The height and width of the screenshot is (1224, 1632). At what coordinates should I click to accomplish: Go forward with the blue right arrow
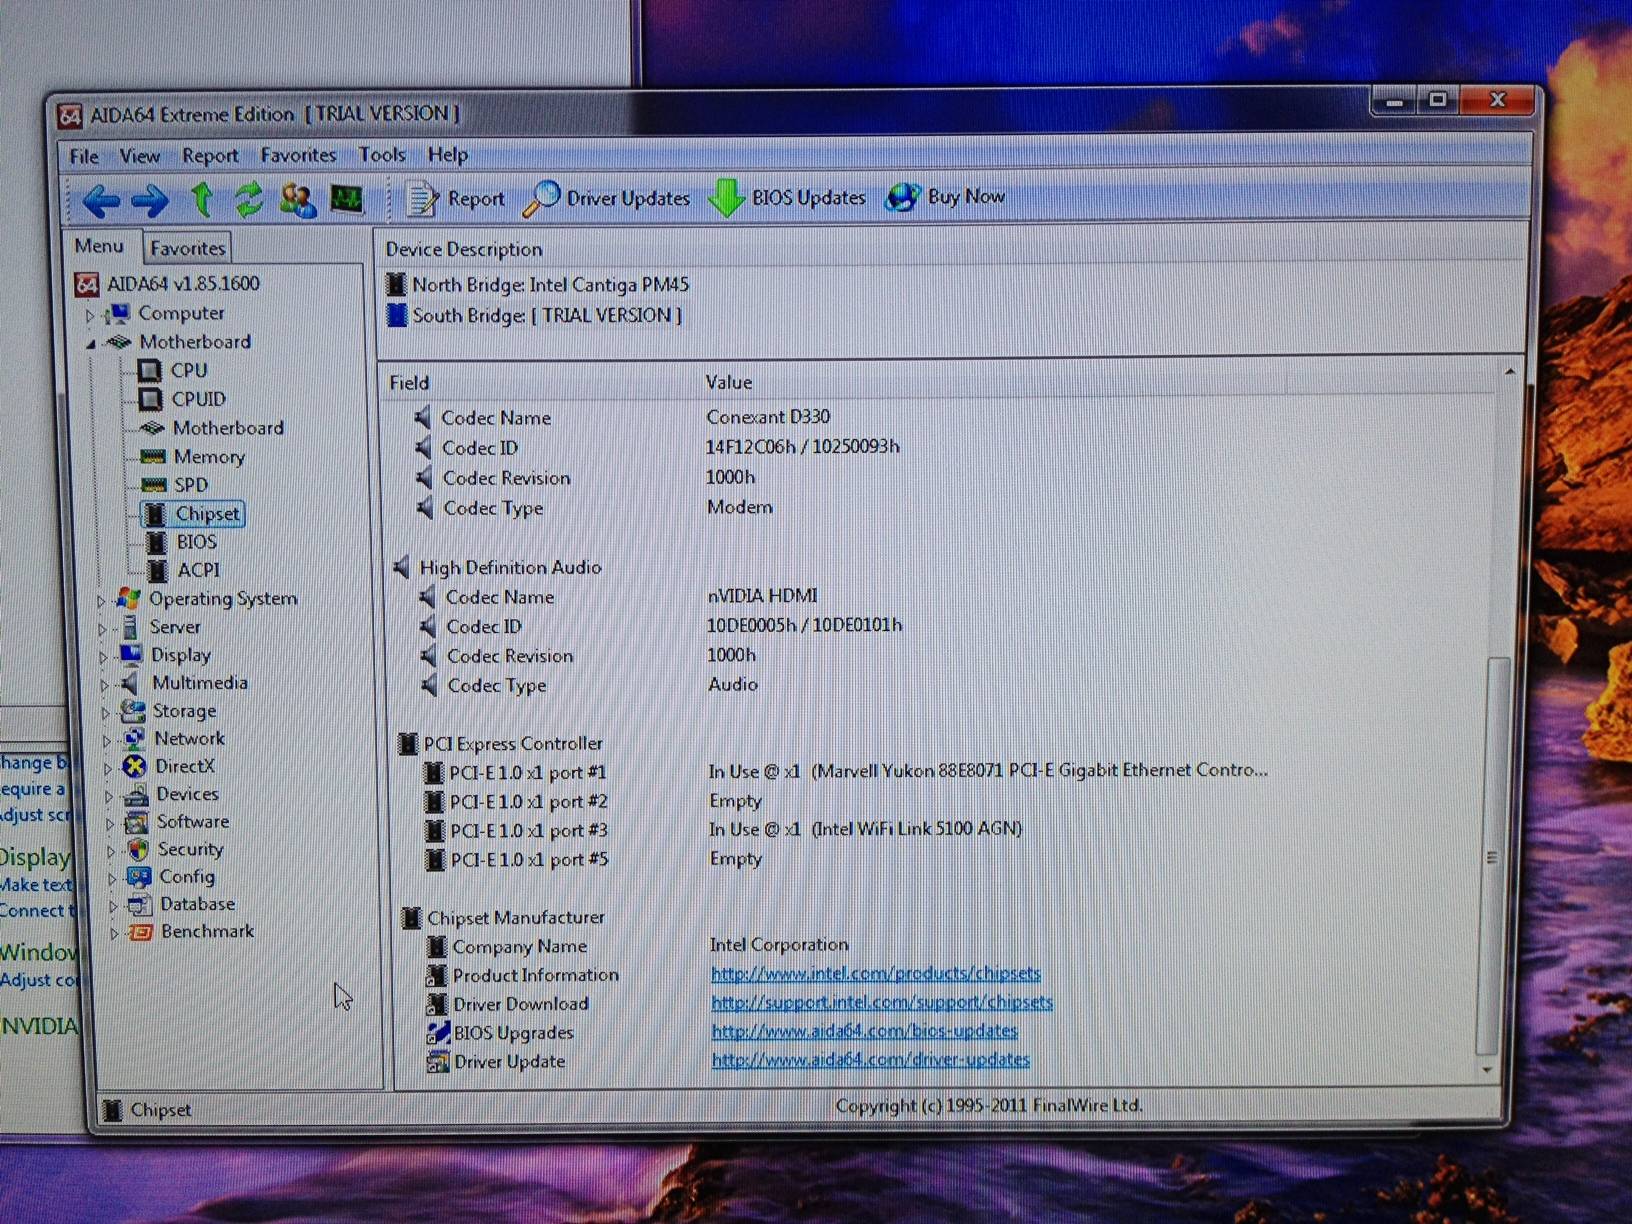click(150, 202)
